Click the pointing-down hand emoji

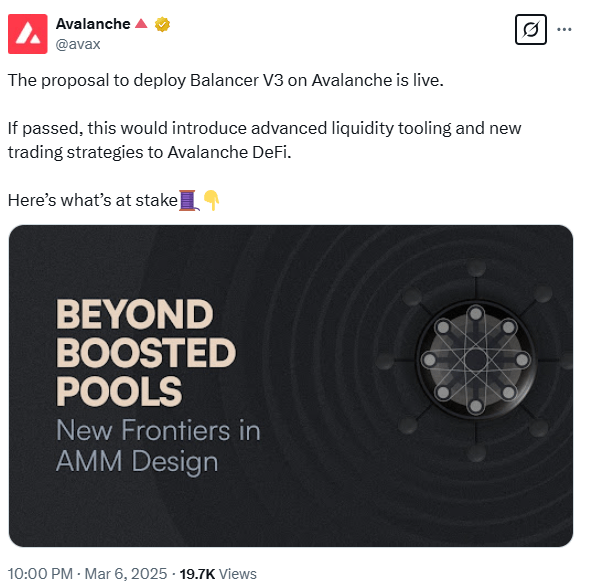[x=211, y=200]
